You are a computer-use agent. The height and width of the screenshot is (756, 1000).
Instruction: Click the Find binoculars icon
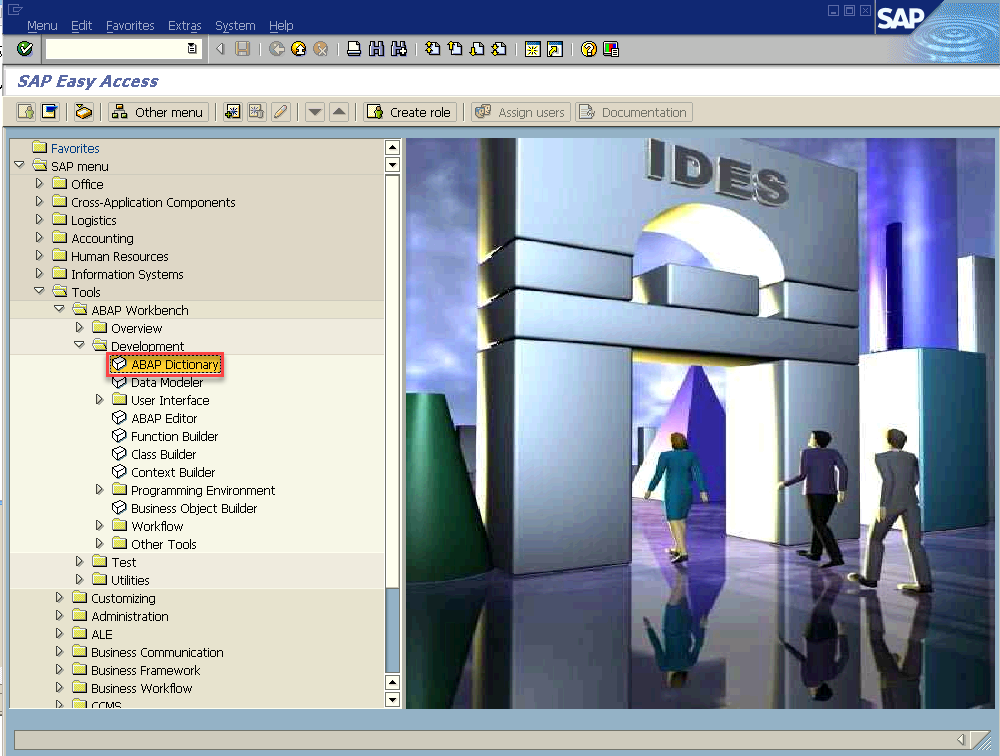pos(376,48)
